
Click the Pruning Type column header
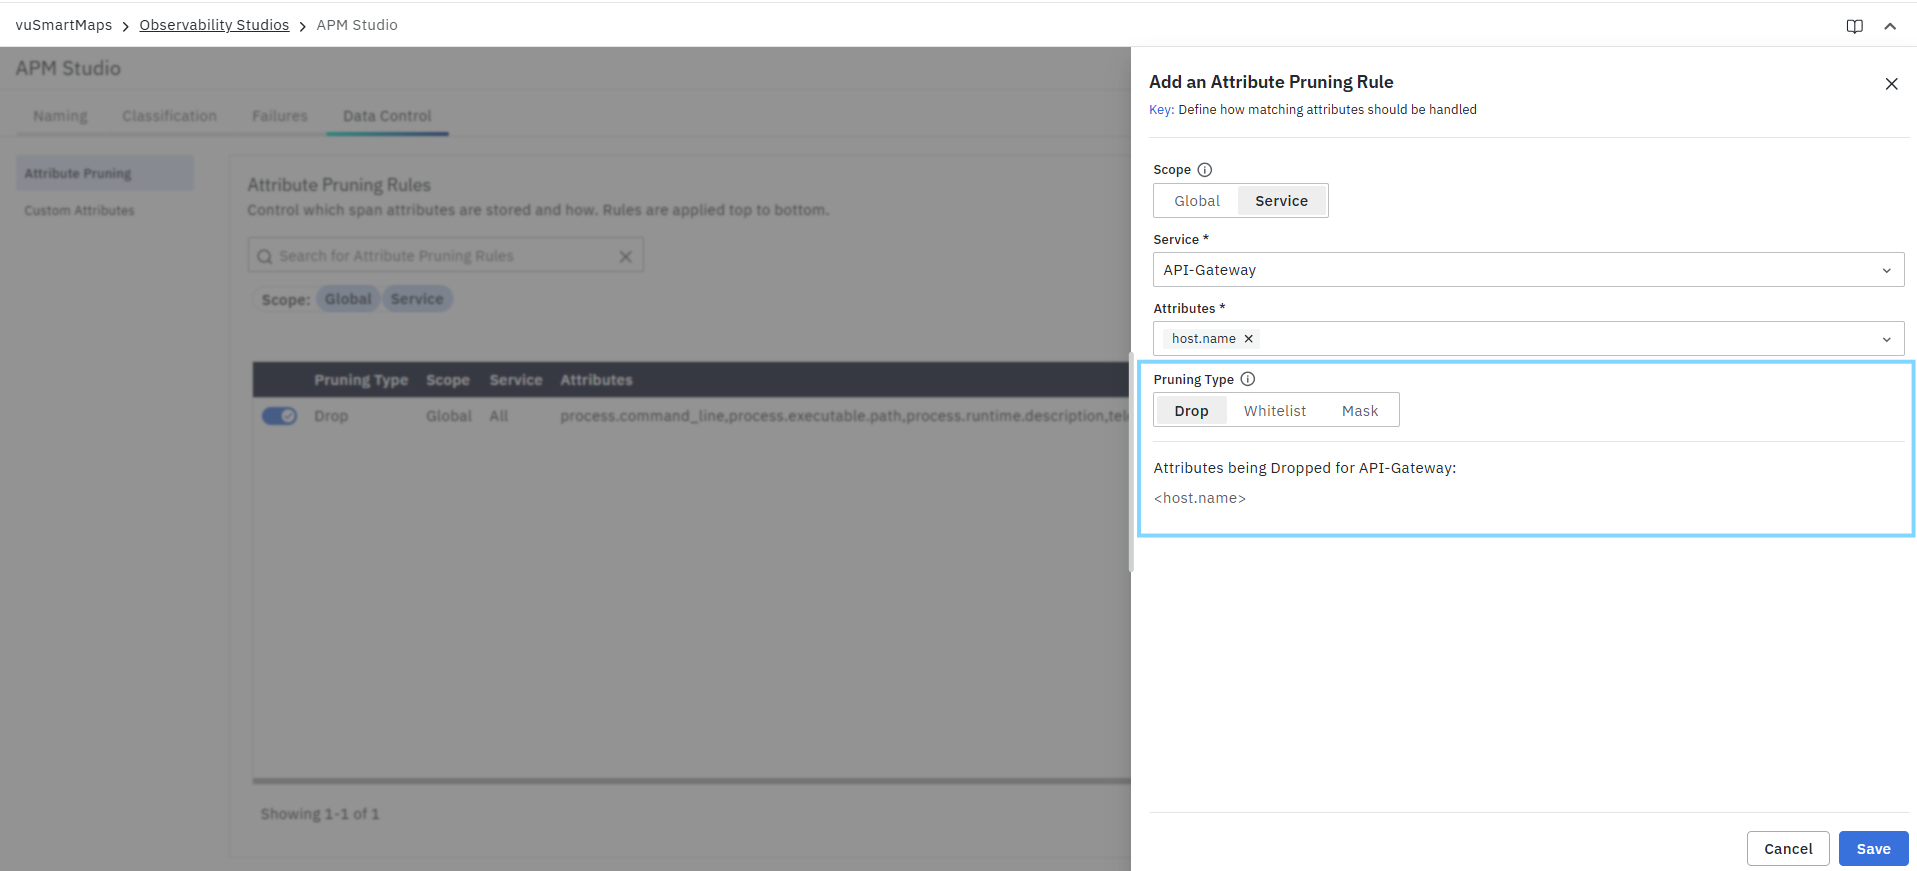pos(361,380)
